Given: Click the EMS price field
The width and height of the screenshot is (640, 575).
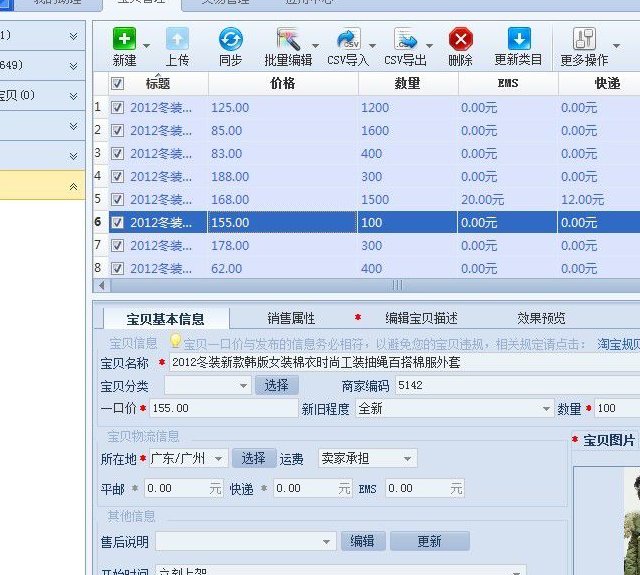Looking at the screenshot, I should pos(425,488).
